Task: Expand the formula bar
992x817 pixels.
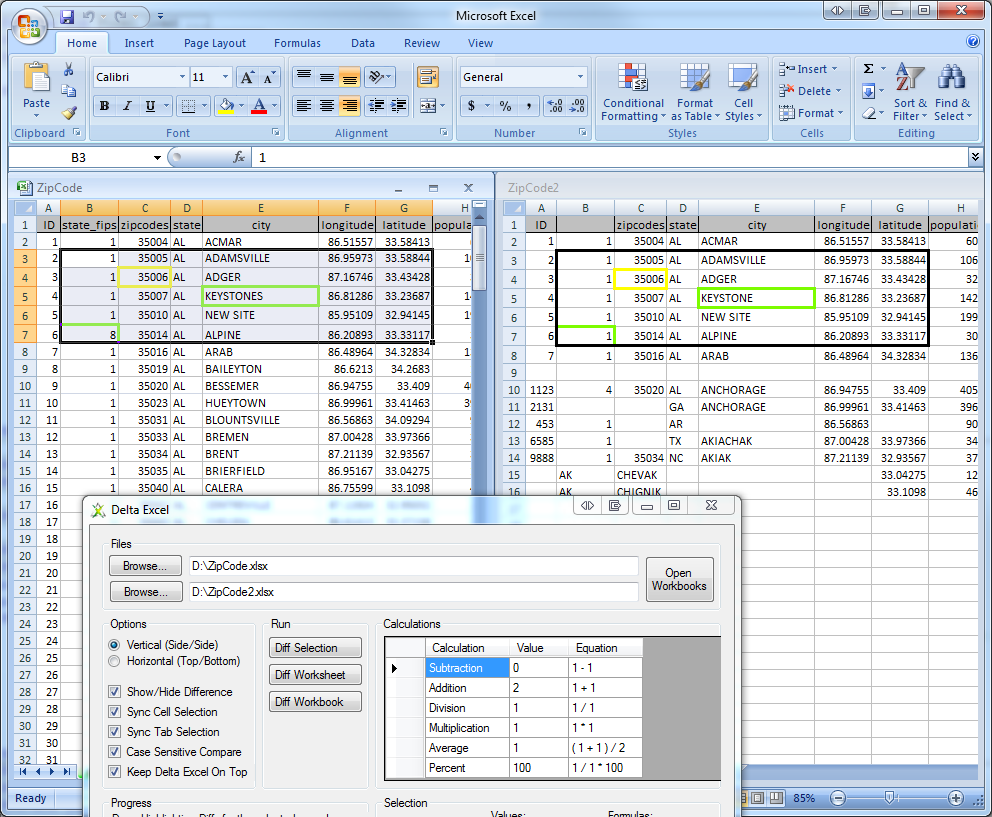Action: [975, 156]
